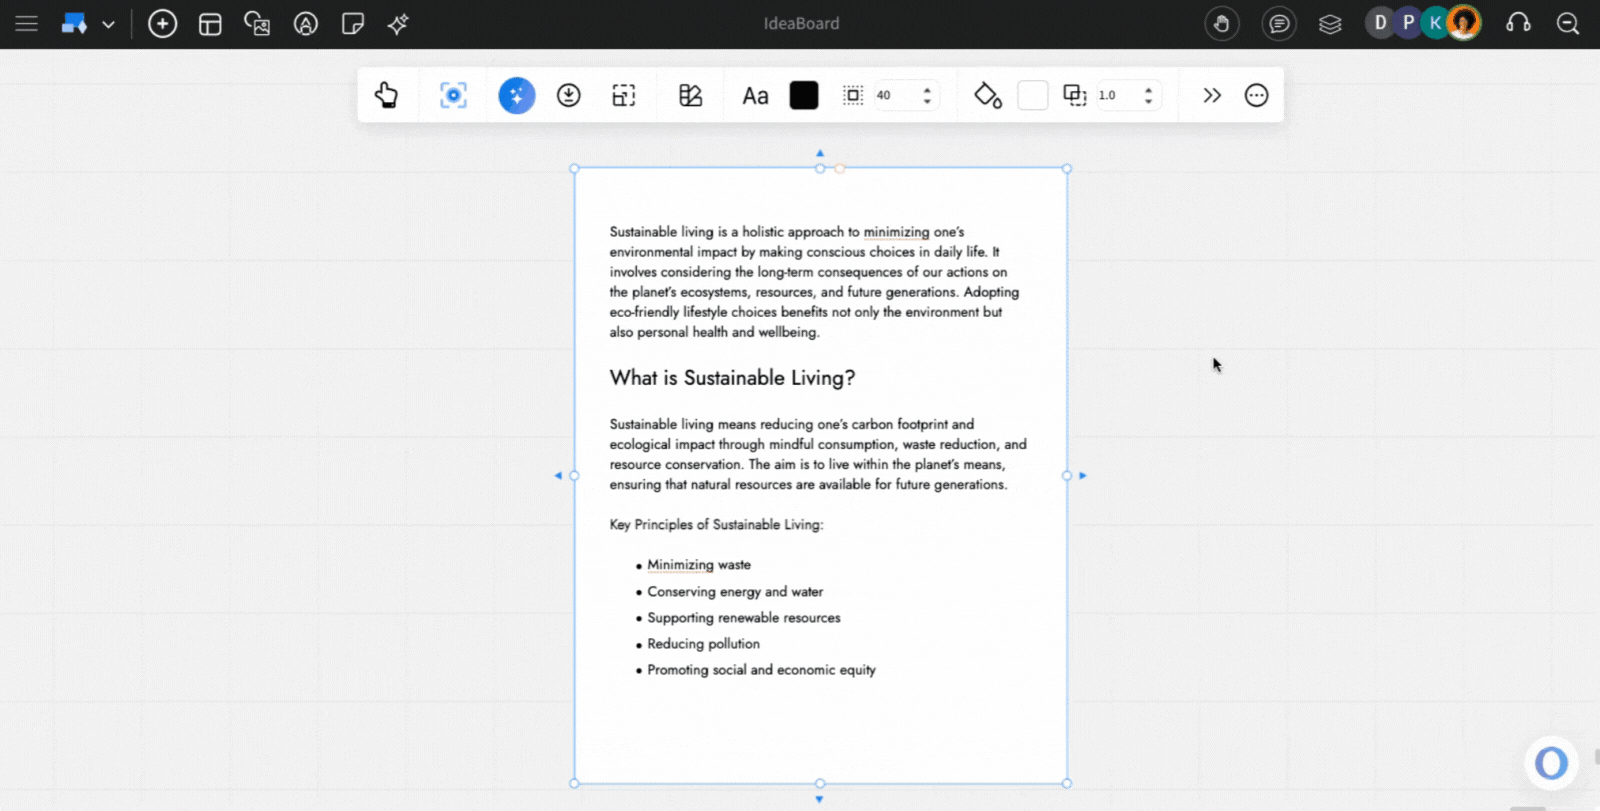Click collaborator avatar D
Screen dimensions: 1600x811
pos(1380,23)
